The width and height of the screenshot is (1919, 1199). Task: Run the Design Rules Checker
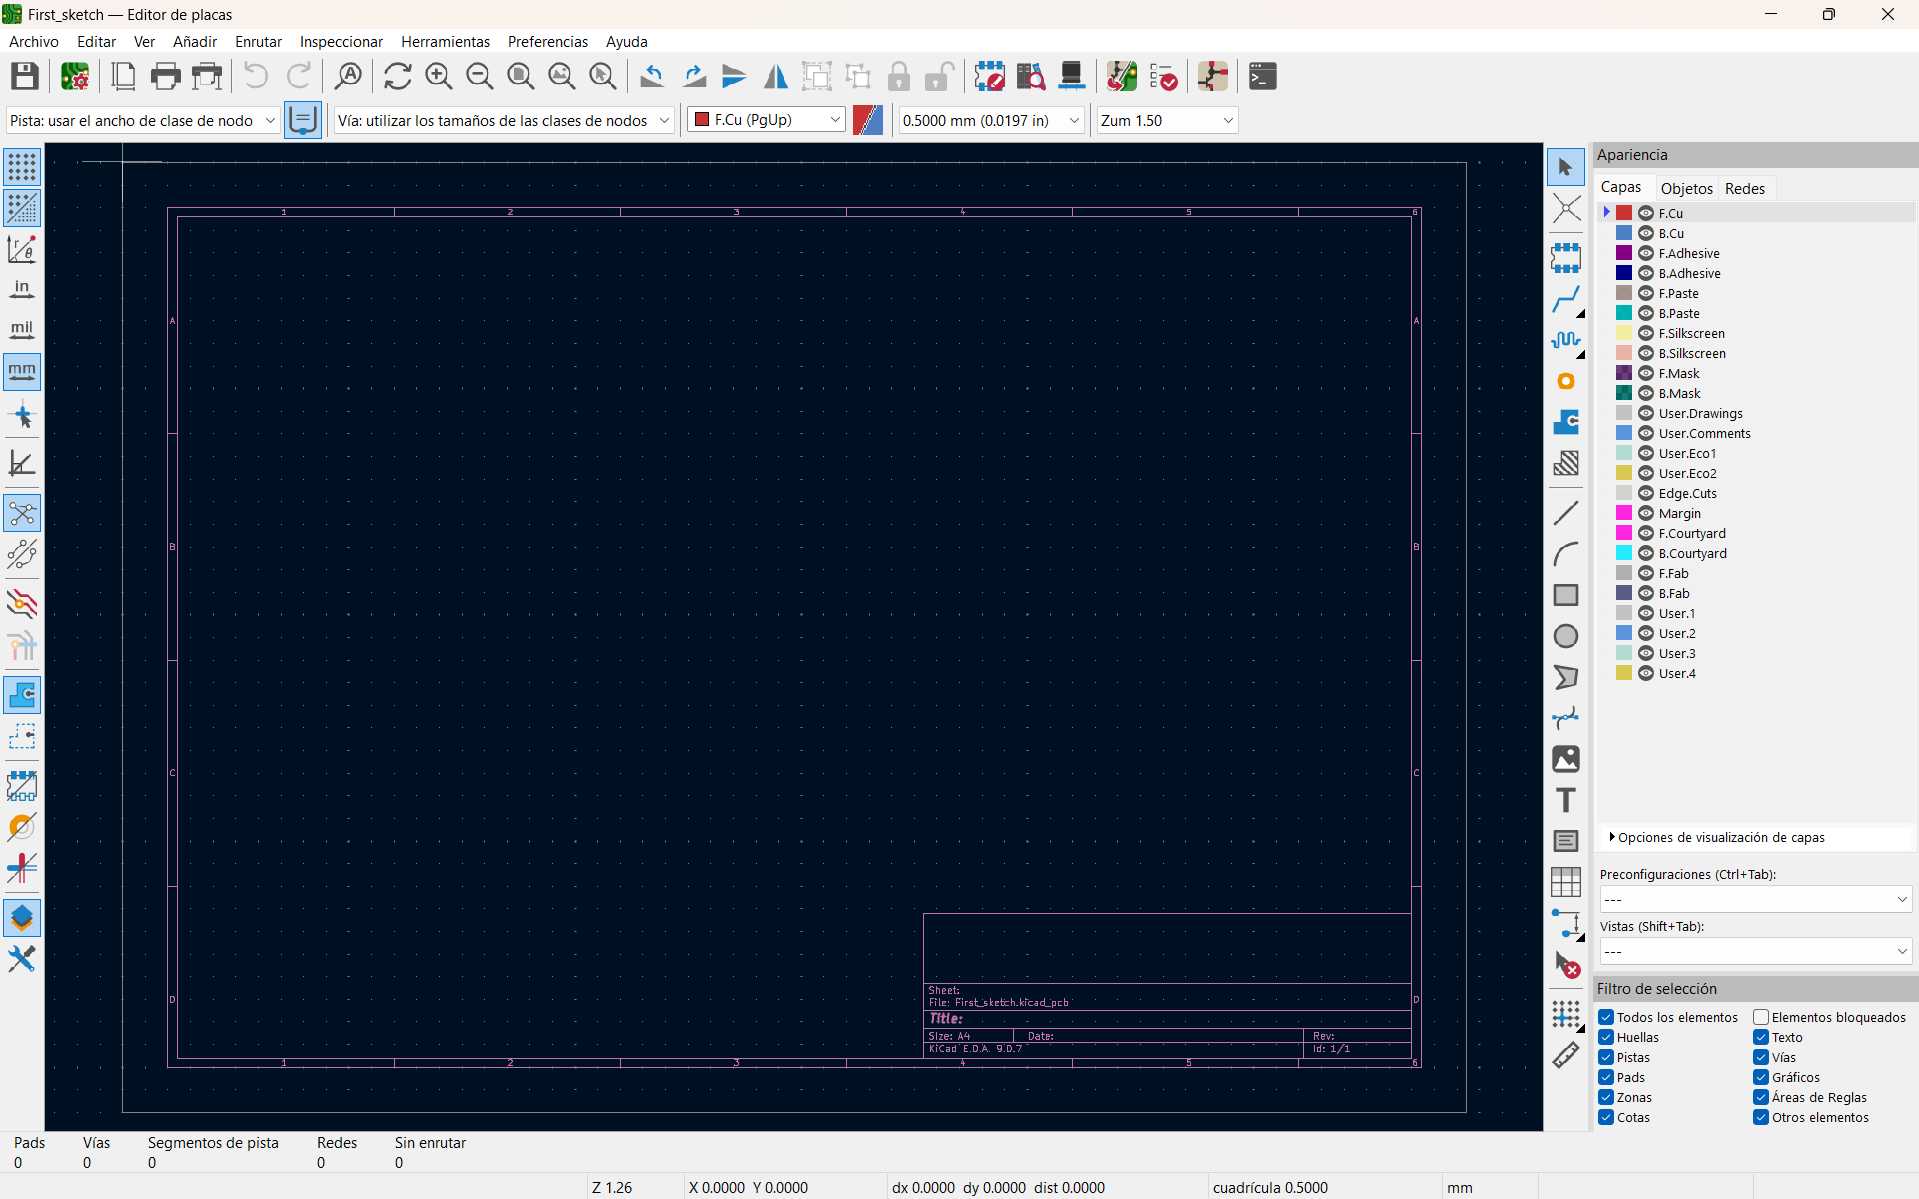pyautogui.click(x=1164, y=76)
